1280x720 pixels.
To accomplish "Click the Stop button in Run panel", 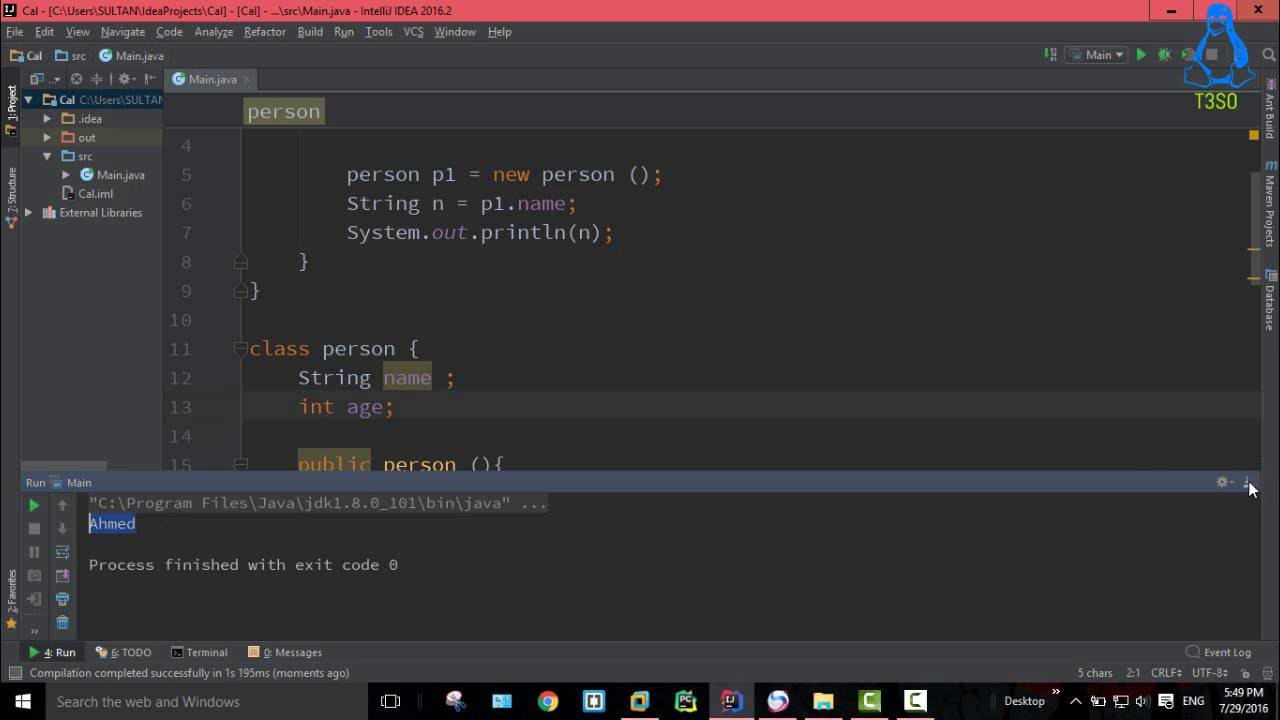I will [34, 528].
